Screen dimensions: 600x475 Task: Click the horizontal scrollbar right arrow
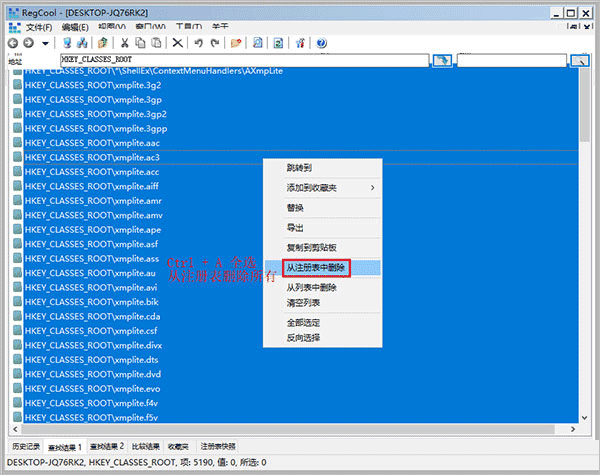(x=573, y=429)
